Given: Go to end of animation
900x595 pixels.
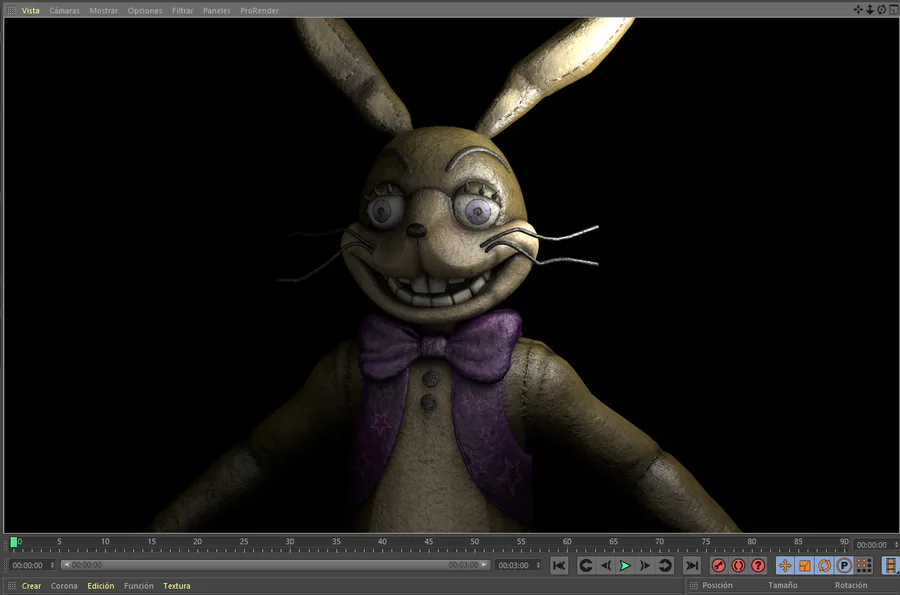Looking at the screenshot, I should (x=692, y=566).
